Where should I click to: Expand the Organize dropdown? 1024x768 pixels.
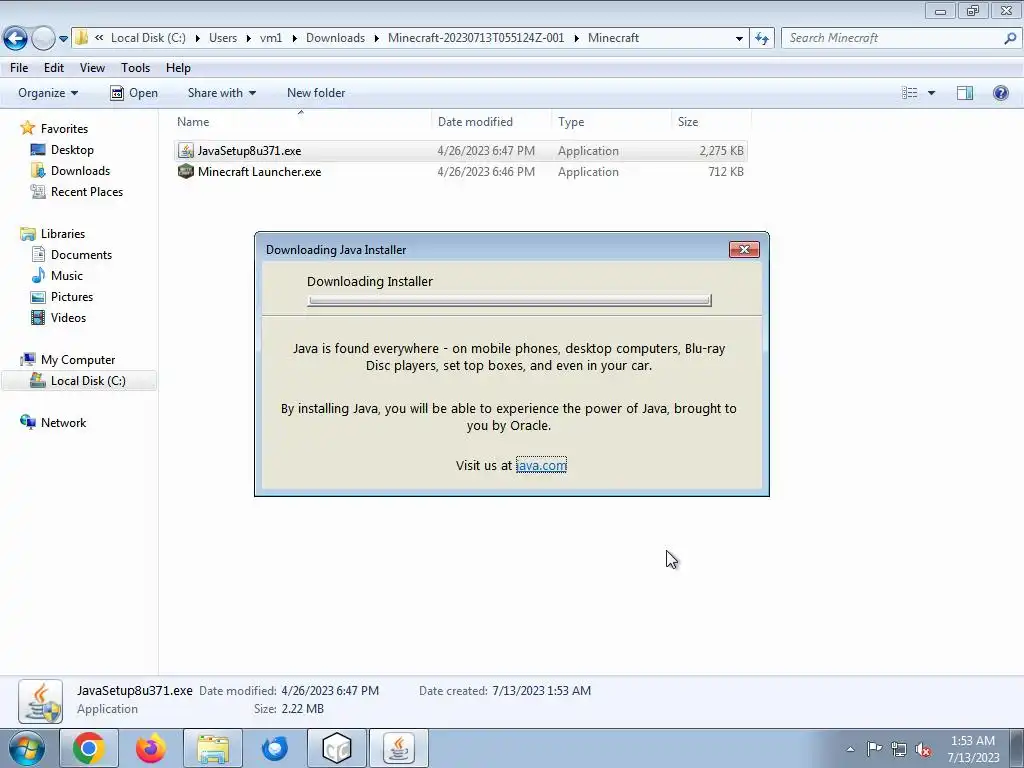pos(48,93)
